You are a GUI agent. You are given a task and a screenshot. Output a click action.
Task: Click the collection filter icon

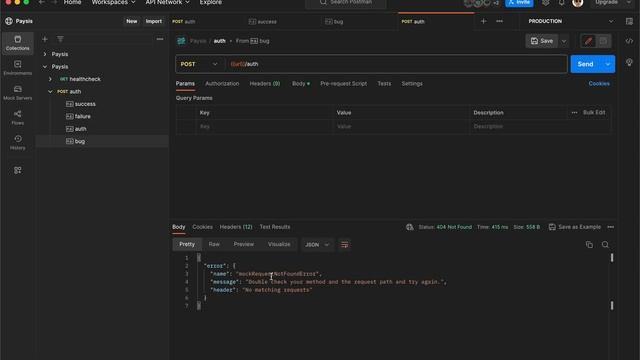(60, 39)
